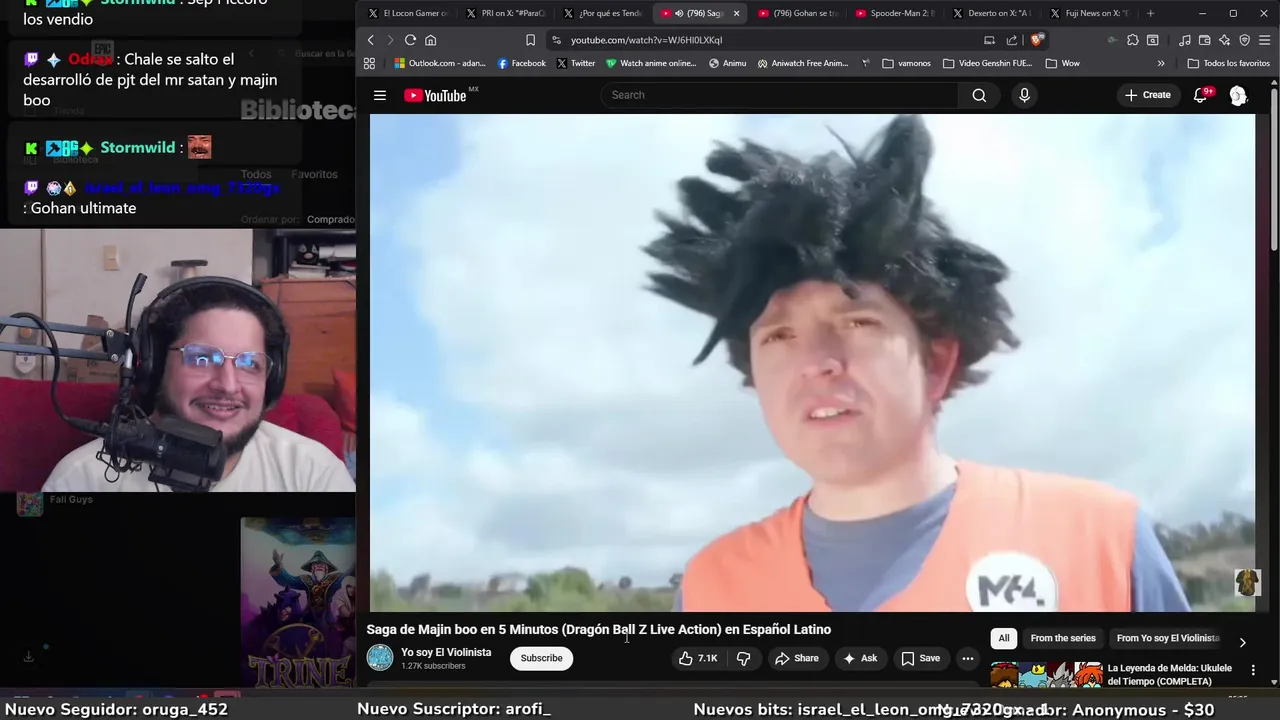
Task: Switch to ¿Por qué es Tendencia tab
Action: 603,13
